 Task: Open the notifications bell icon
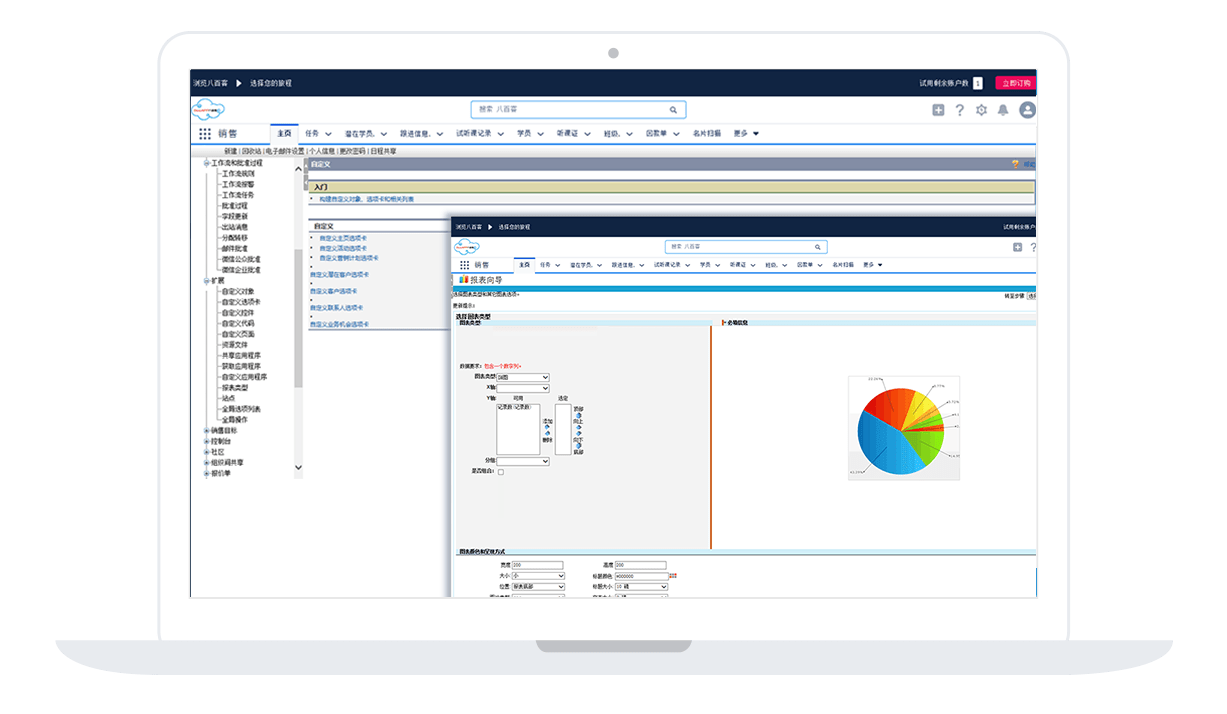point(1003,110)
